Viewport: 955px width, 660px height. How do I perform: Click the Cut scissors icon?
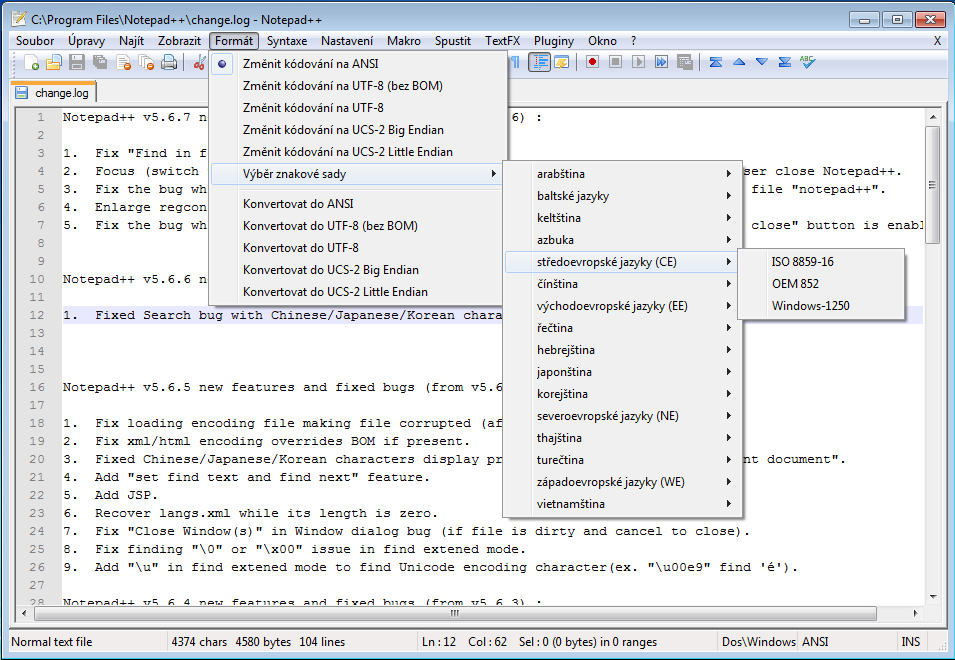click(x=199, y=62)
